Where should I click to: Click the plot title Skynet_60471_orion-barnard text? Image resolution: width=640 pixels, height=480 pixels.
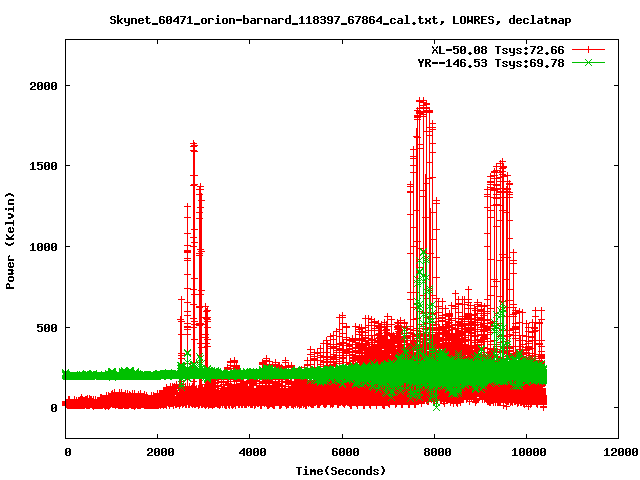340,20
